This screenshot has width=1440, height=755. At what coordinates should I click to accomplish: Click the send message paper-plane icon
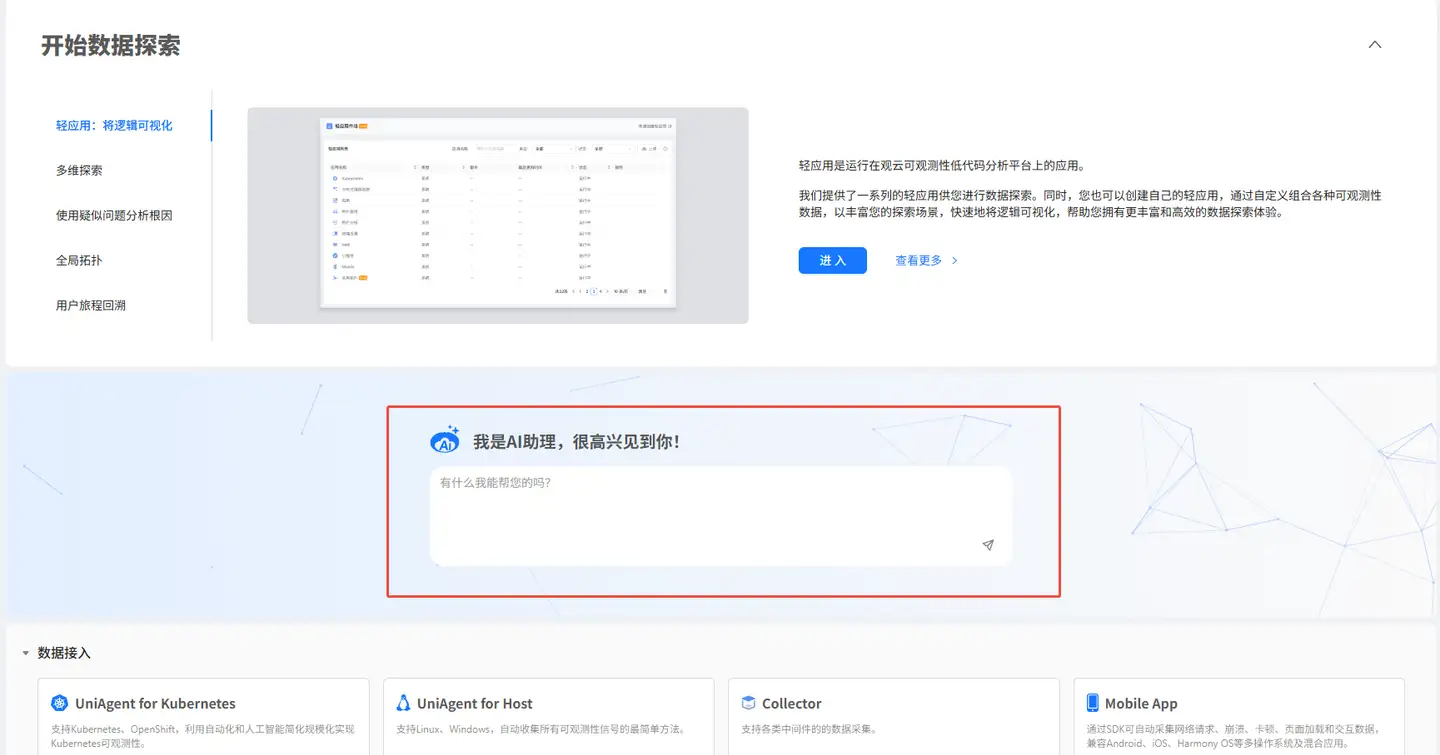[x=987, y=545]
